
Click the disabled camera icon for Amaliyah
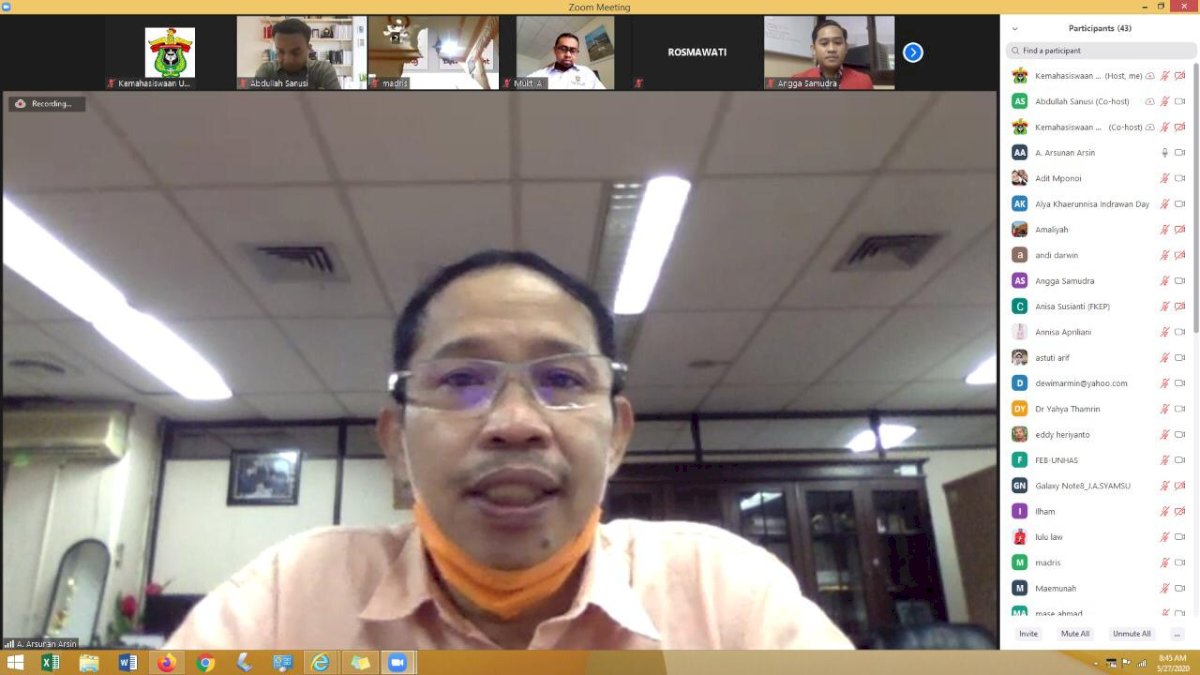(x=1180, y=230)
